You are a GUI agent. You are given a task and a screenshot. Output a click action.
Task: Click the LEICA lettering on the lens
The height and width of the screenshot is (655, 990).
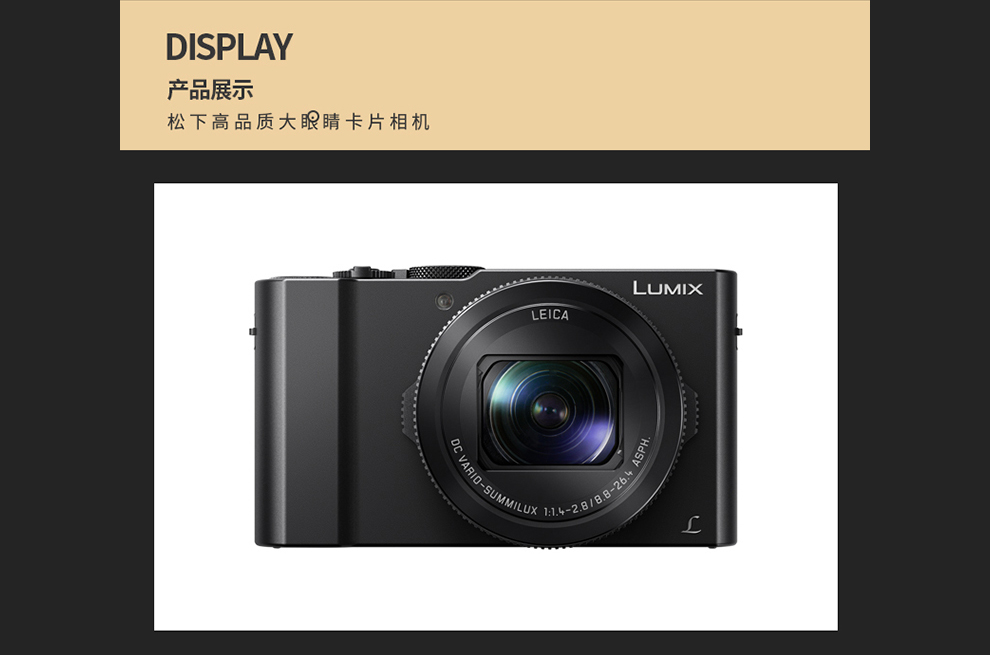point(549,315)
